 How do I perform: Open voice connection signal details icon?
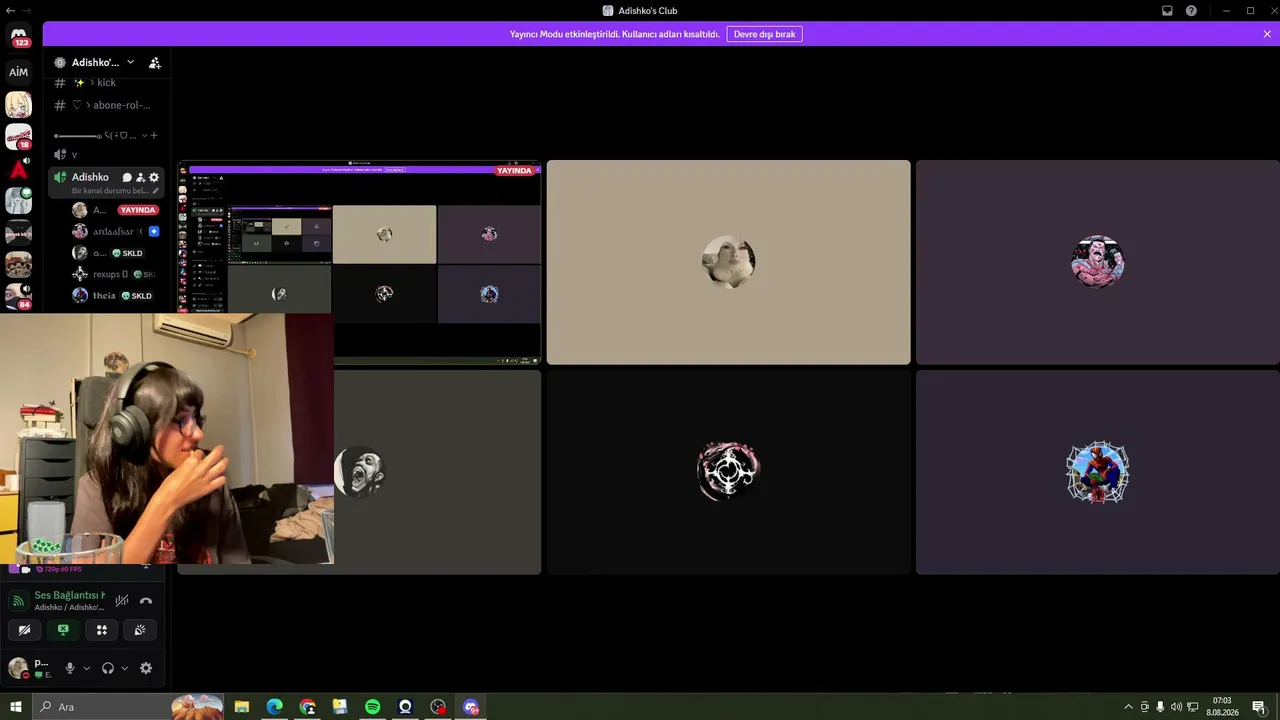pyautogui.click(x=18, y=601)
